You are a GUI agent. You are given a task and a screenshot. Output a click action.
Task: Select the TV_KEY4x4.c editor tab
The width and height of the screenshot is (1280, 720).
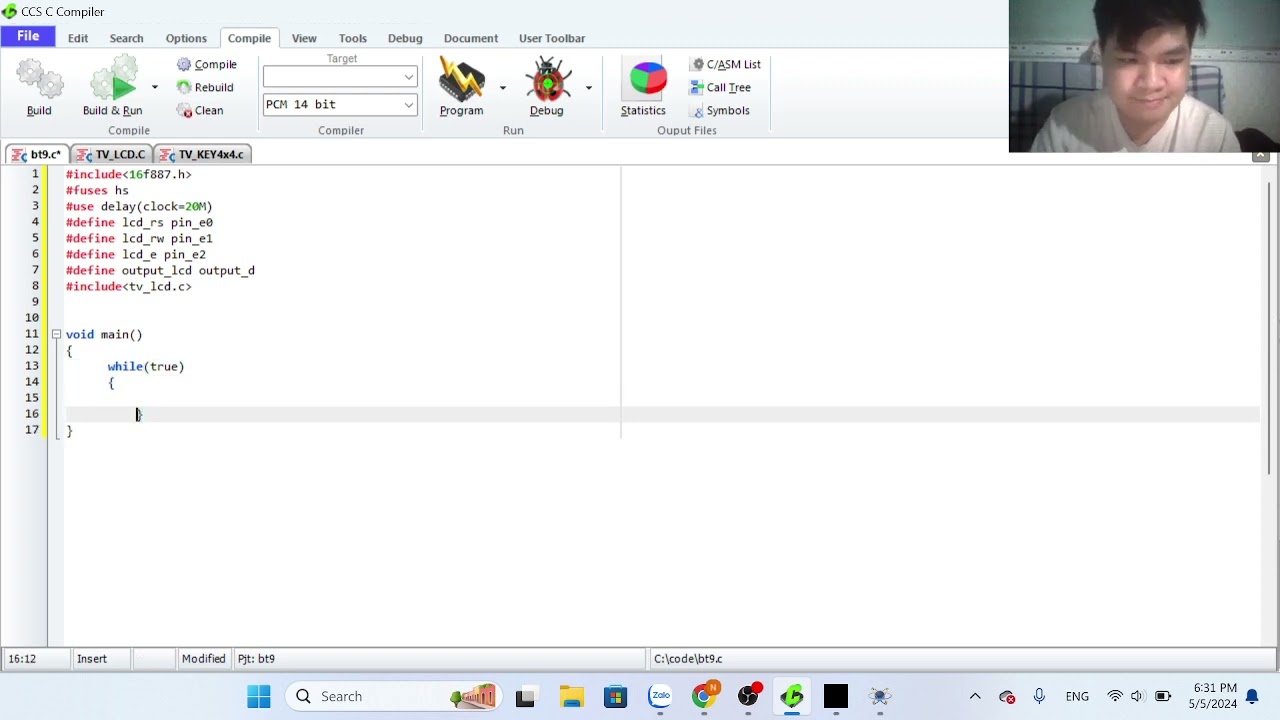point(202,154)
